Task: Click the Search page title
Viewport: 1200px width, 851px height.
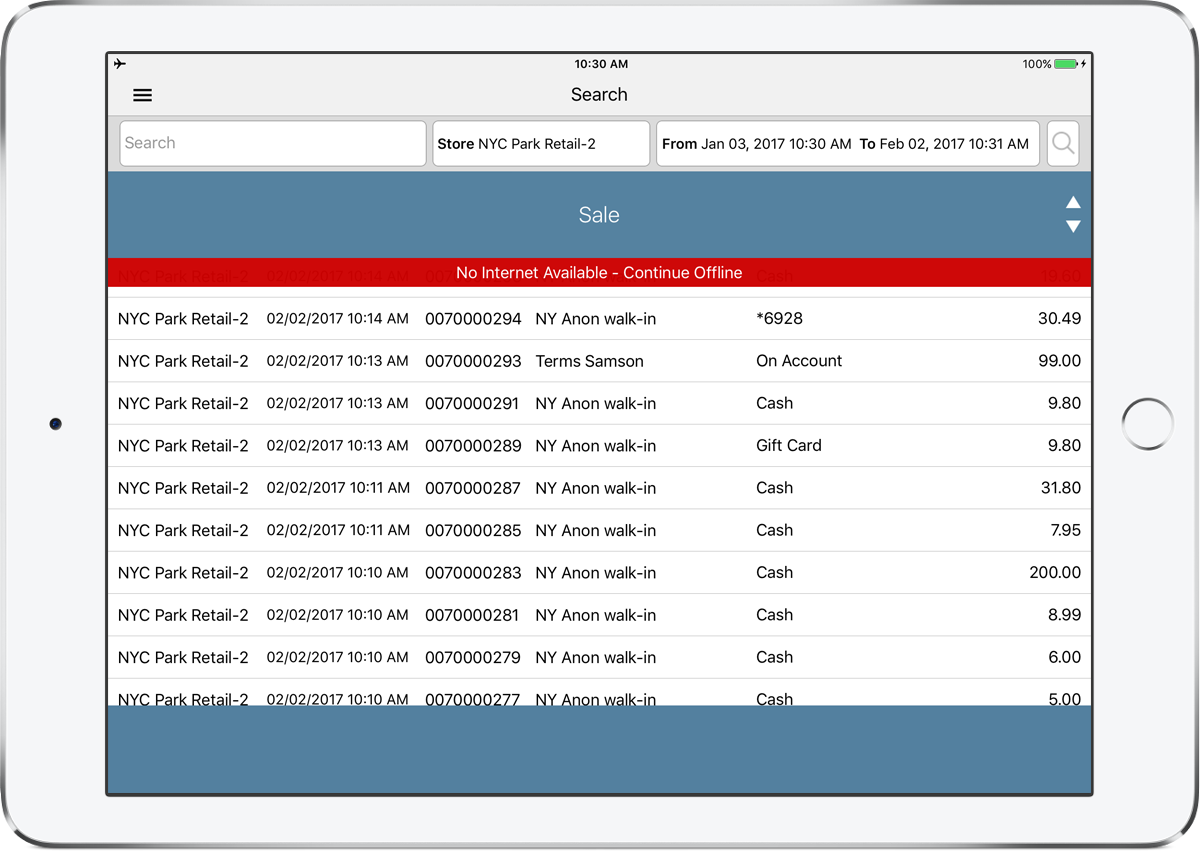Action: coord(599,95)
